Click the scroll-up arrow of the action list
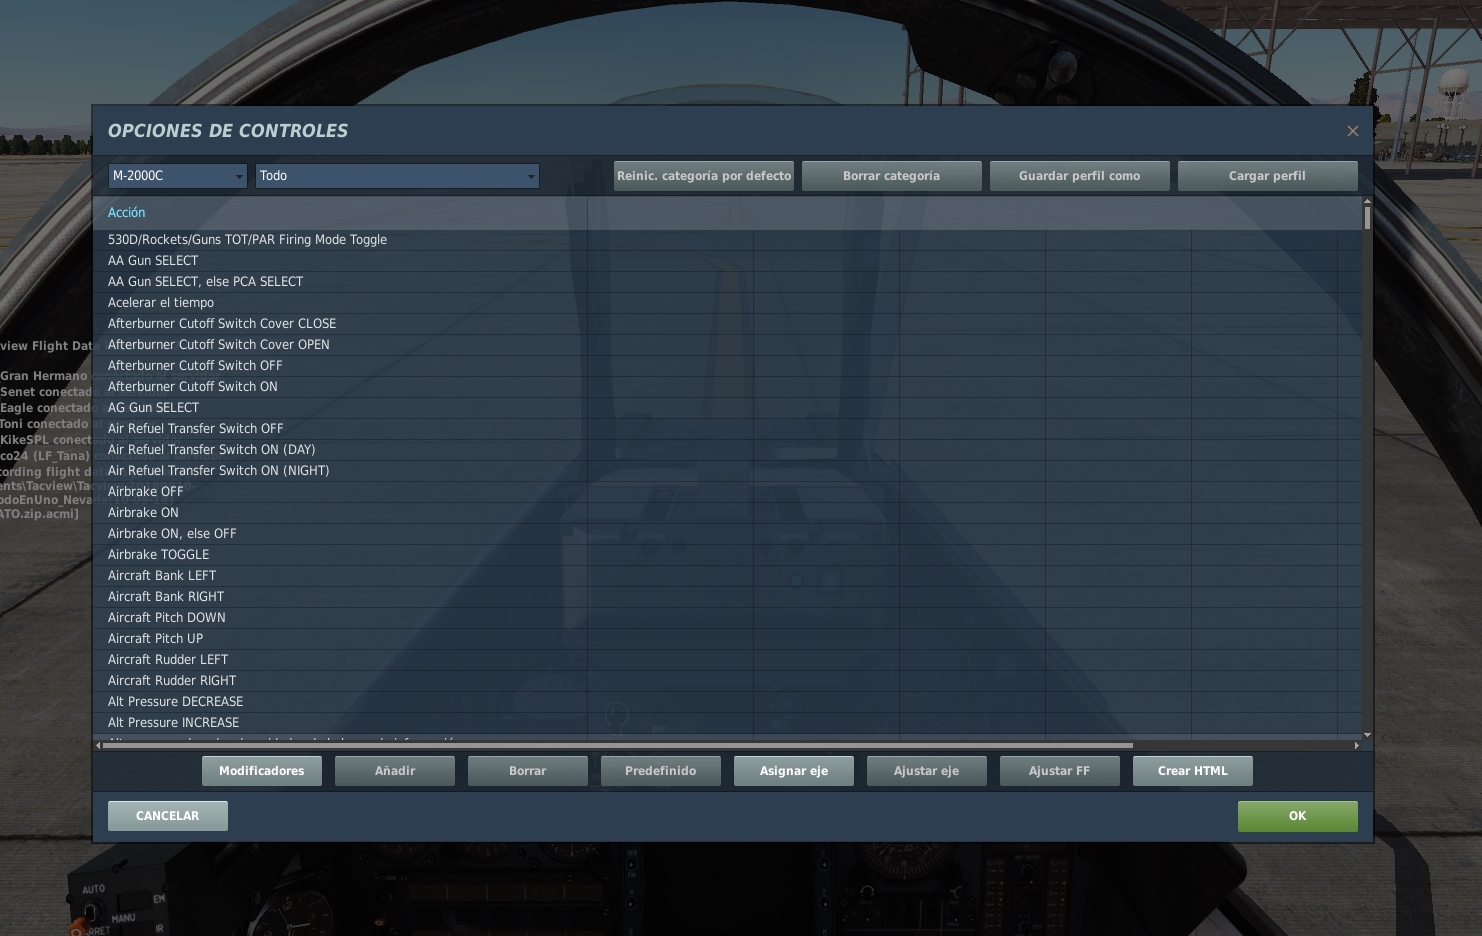Viewport: 1482px width, 936px height. (x=1367, y=202)
